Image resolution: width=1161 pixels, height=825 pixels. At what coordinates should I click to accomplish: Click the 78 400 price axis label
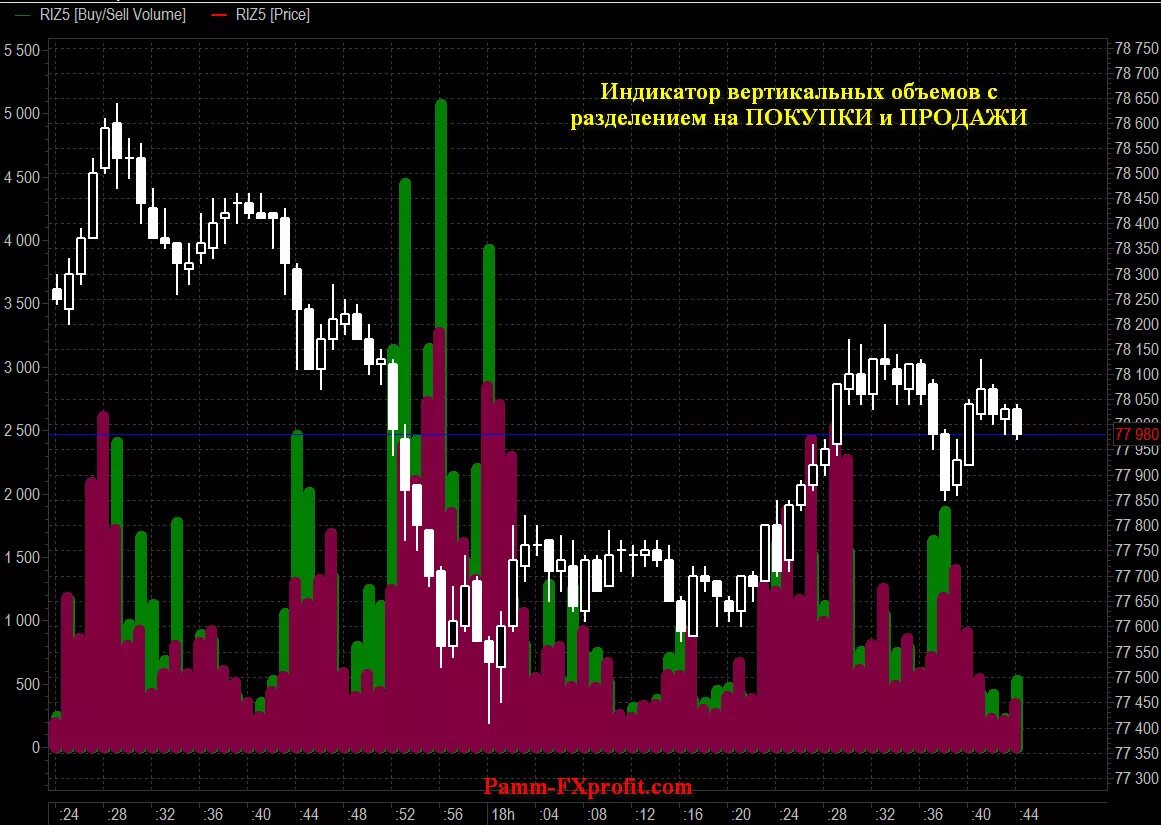[x=1137, y=223]
